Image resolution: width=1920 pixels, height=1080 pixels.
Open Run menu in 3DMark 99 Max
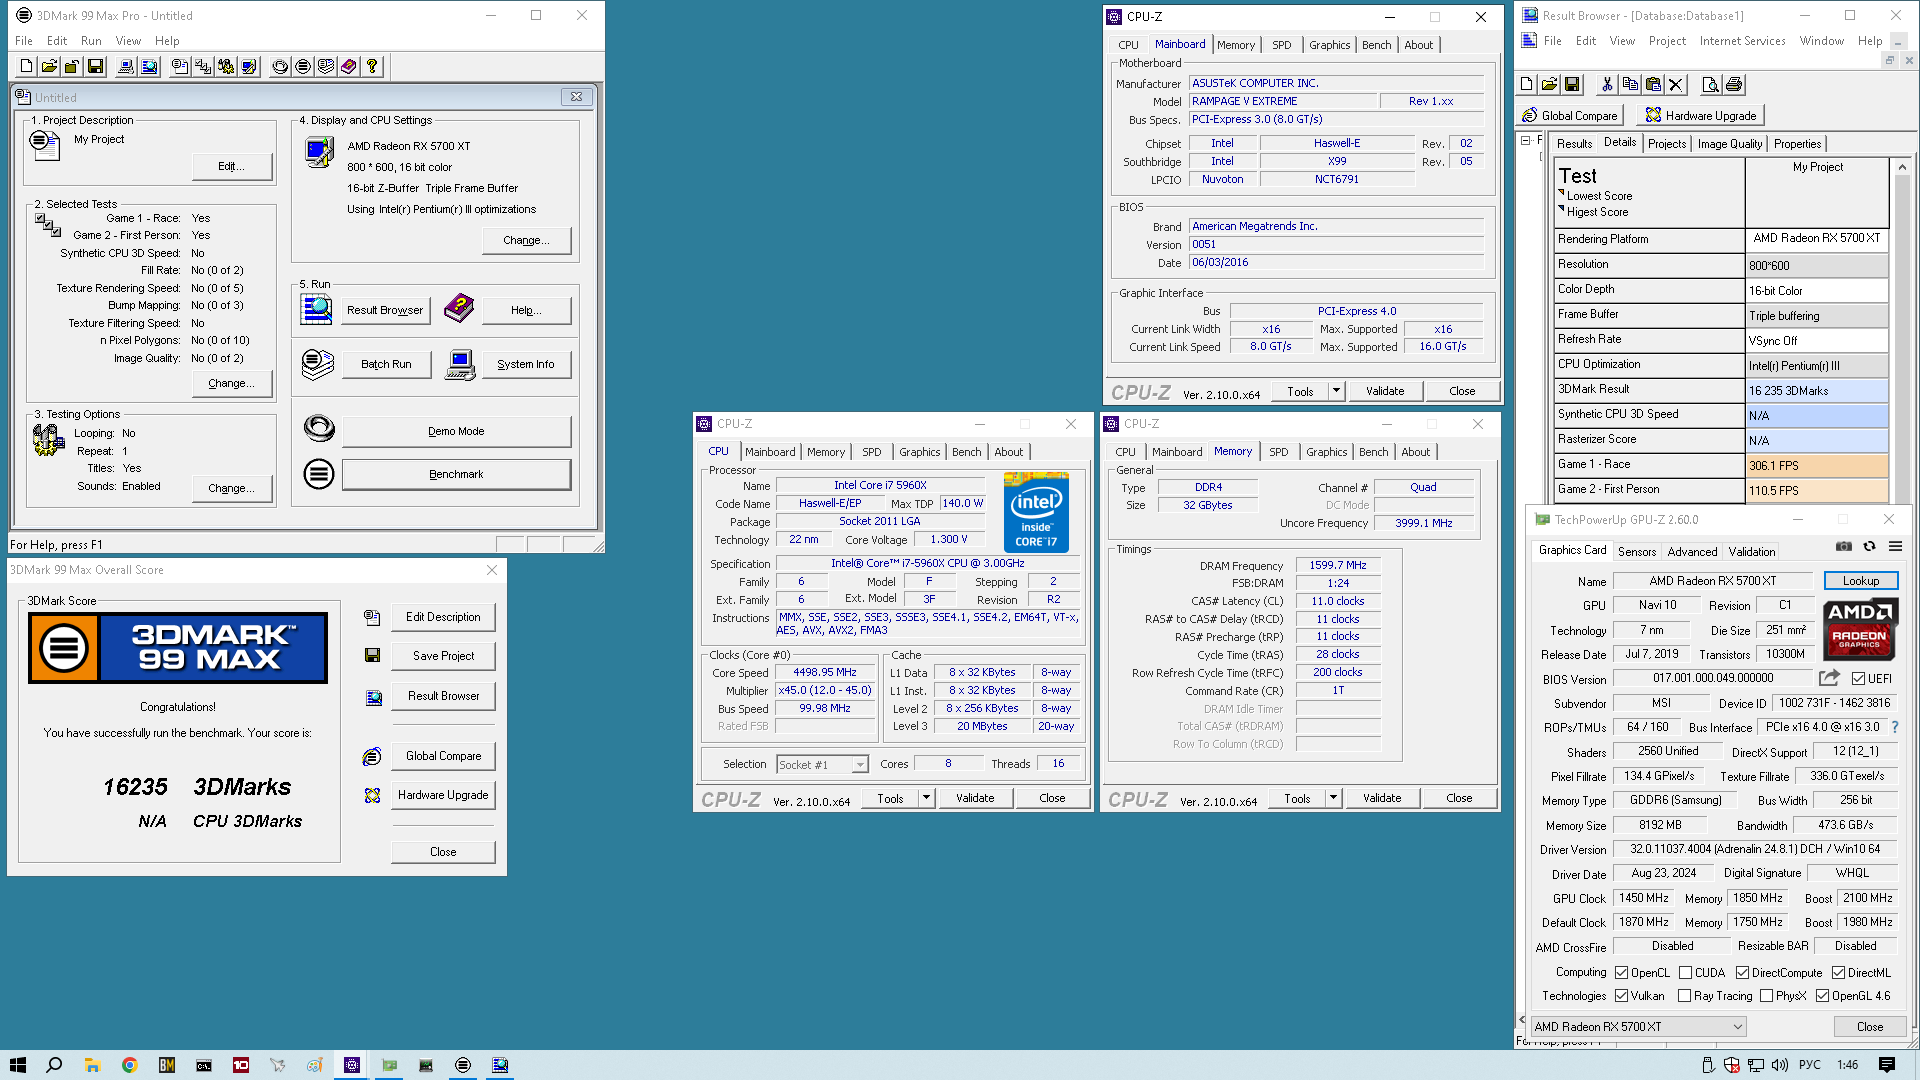point(91,41)
